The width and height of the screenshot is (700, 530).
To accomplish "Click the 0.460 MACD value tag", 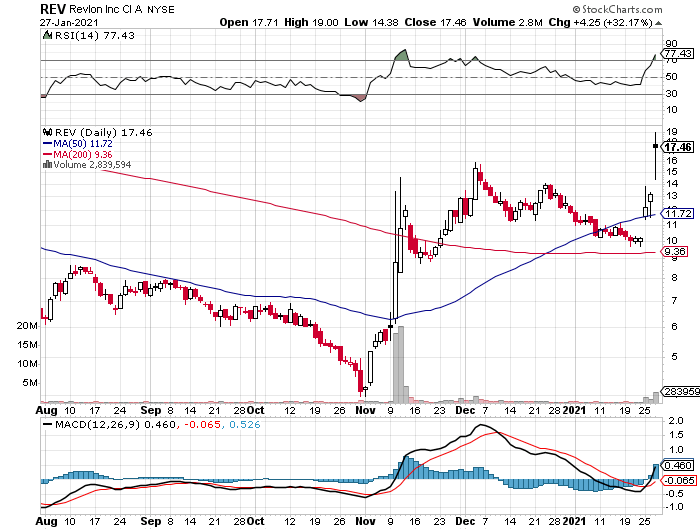I will [679, 466].
